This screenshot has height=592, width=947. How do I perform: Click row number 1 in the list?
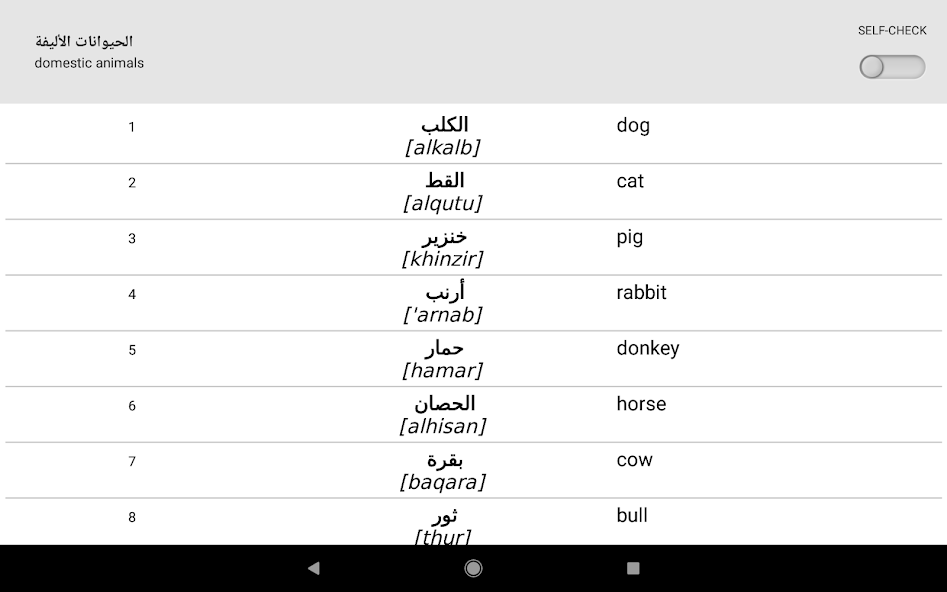132,127
